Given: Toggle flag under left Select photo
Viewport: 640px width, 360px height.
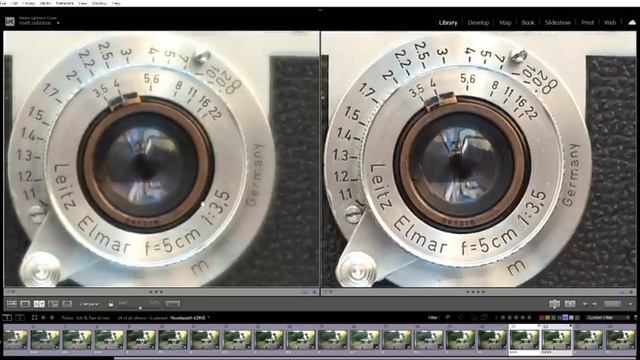Looking at the screenshot, I should click(10, 292).
